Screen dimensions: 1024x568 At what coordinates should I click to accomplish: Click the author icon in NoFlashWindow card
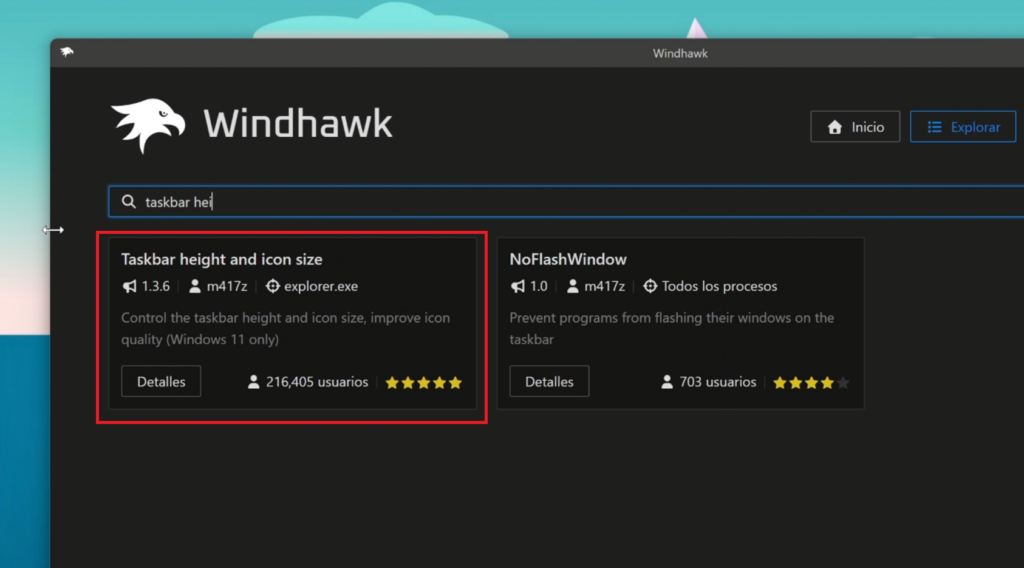click(573, 286)
